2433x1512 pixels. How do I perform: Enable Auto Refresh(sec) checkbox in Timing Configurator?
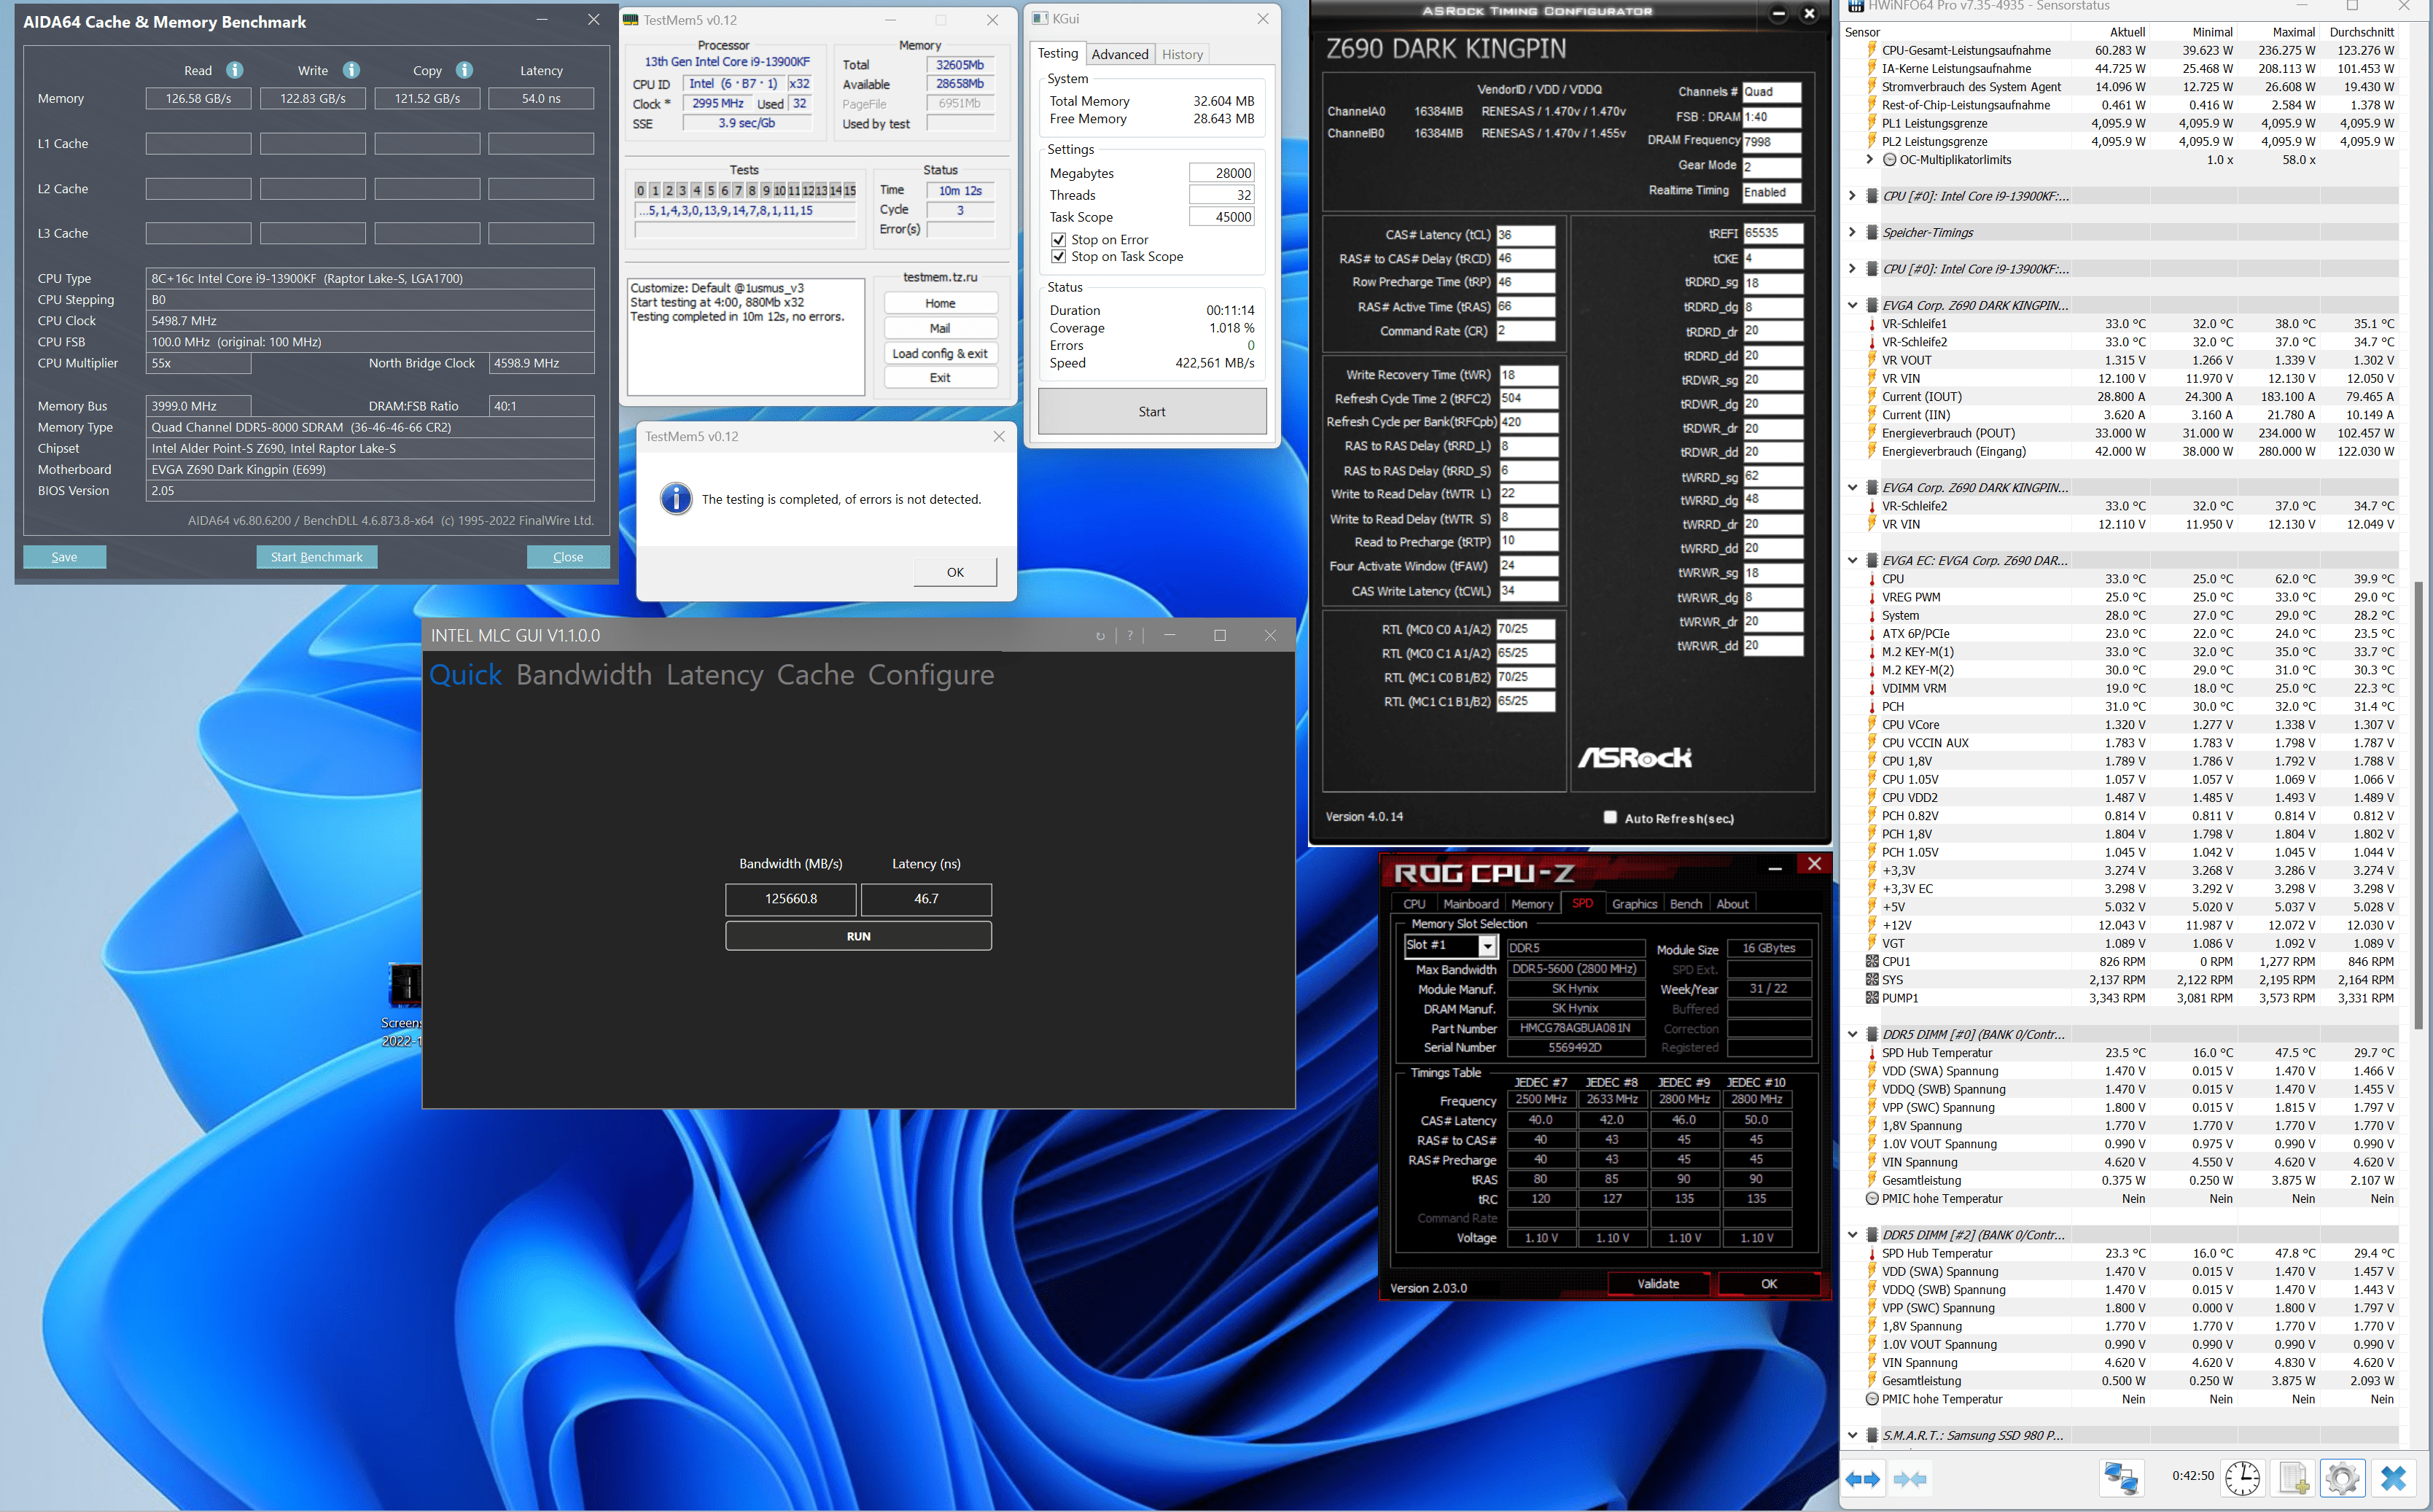pos(1610,817)
